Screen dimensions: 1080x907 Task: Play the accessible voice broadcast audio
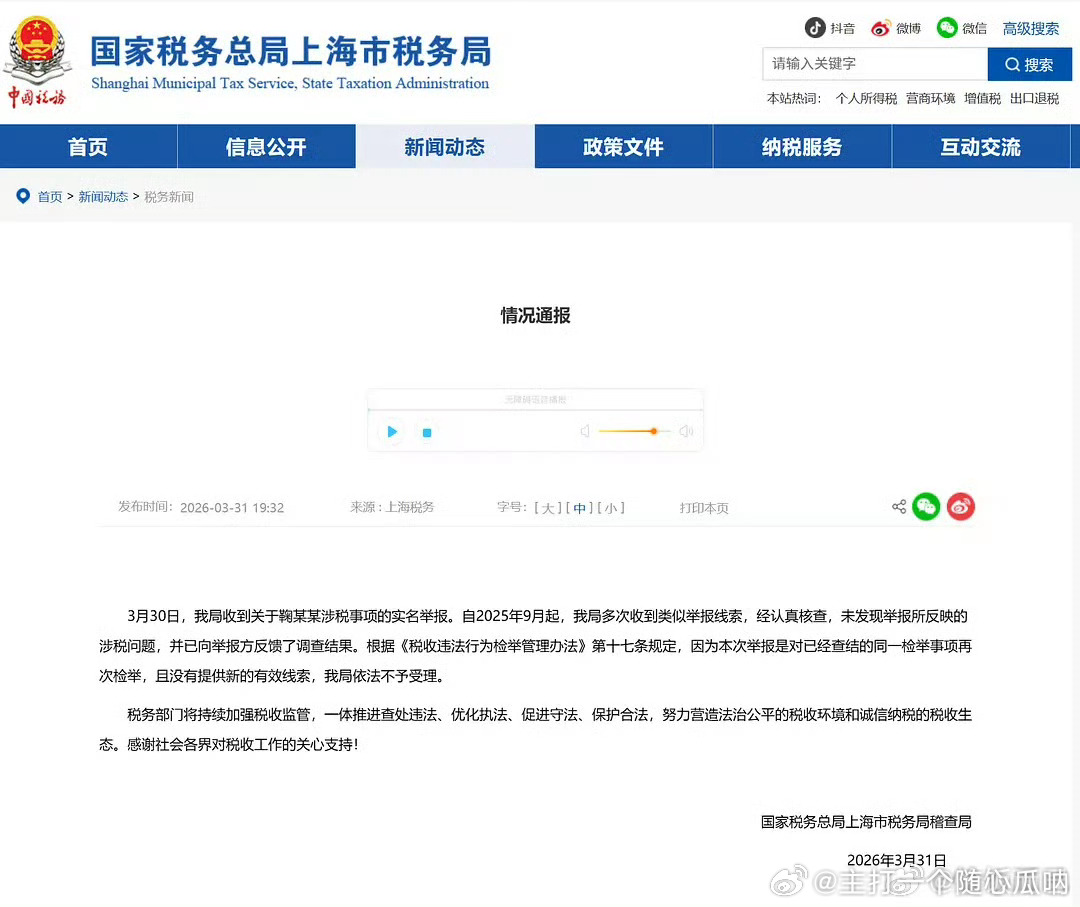click(x=391, y=431)
